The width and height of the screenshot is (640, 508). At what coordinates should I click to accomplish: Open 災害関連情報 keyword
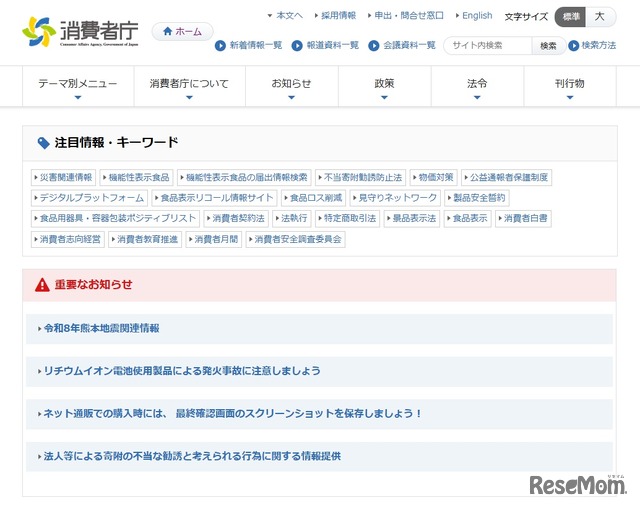pyautogui.click(x=63, y=177)
